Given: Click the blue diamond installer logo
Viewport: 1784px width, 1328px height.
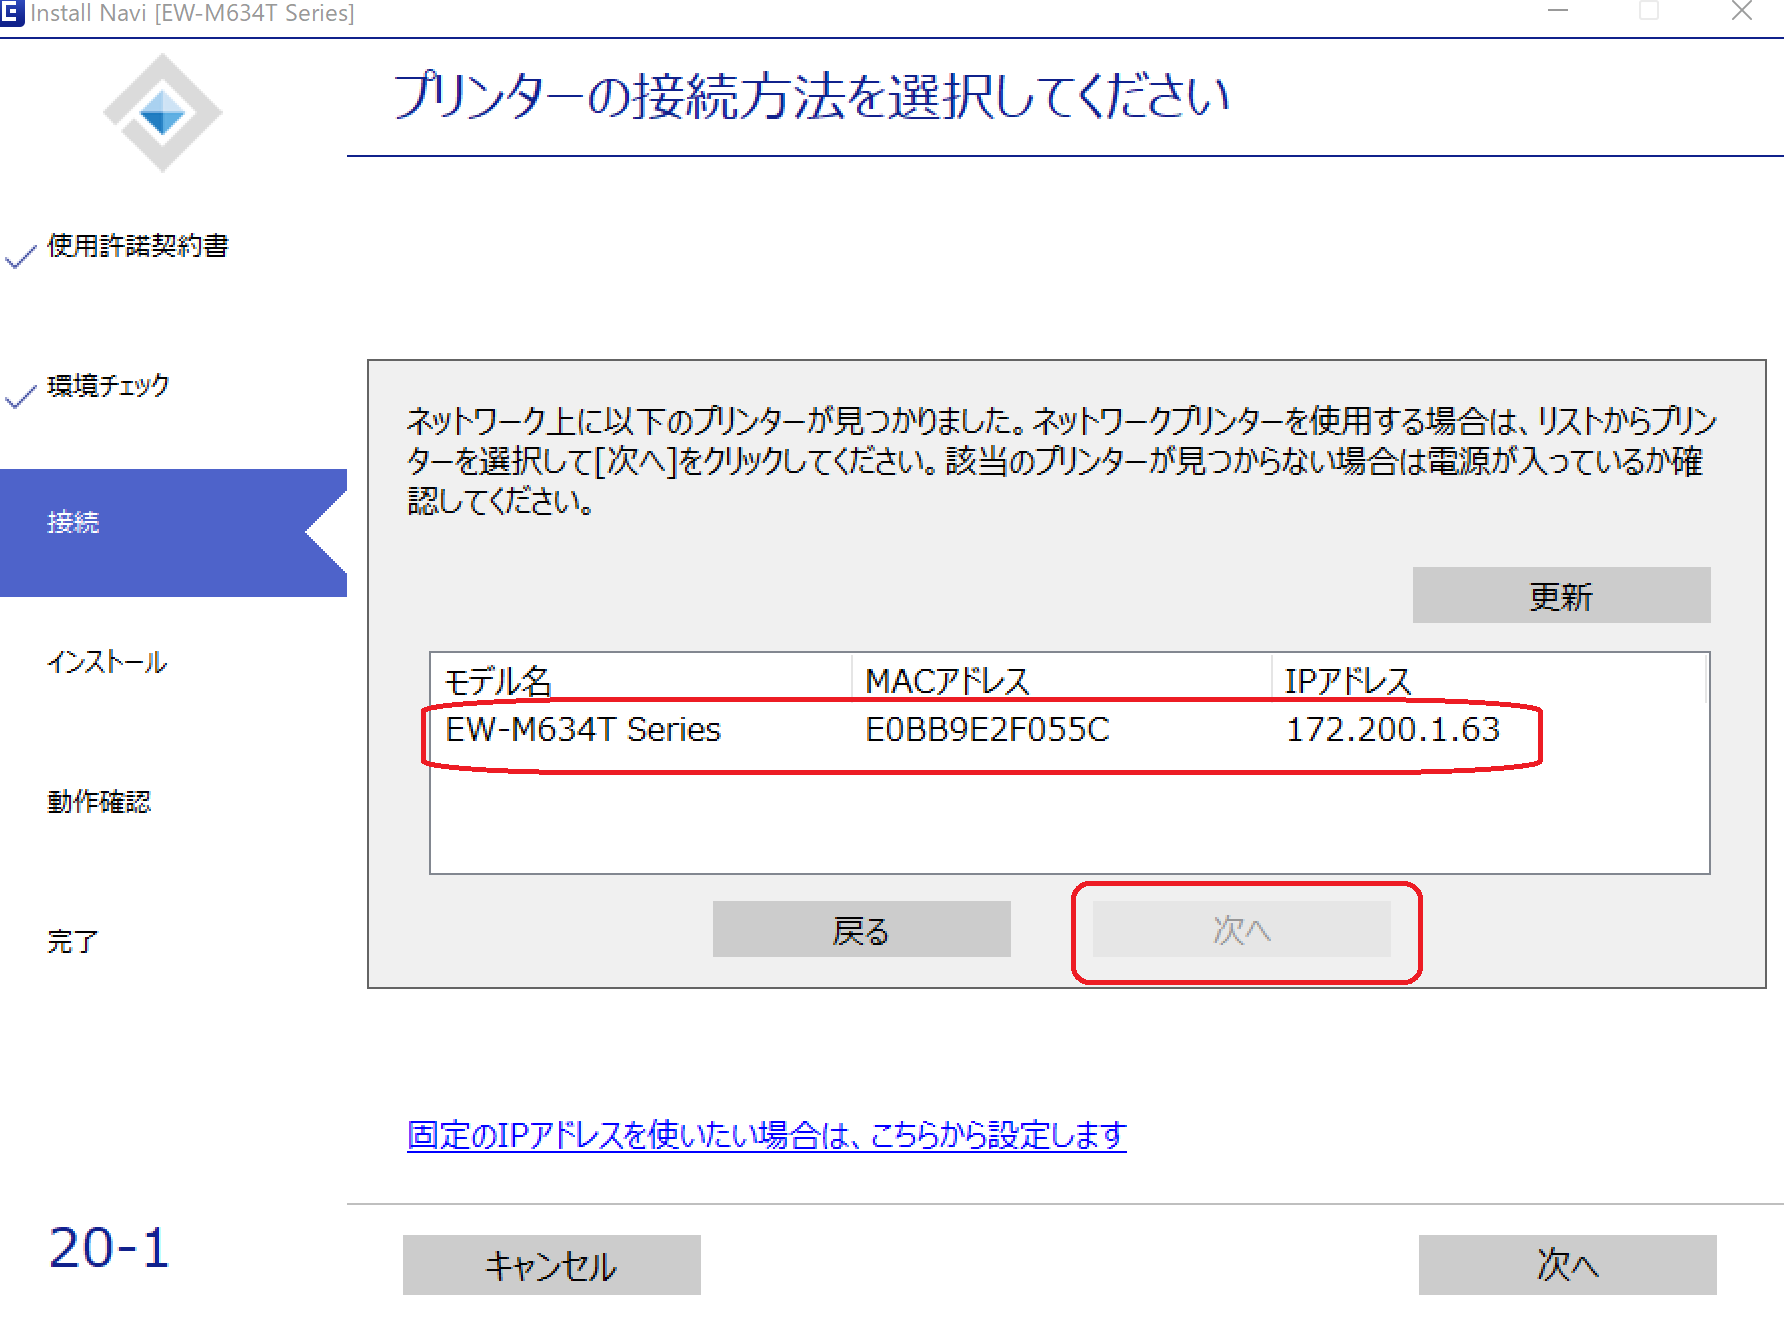Looking at the screenshot, I should (x=163, y=113).
